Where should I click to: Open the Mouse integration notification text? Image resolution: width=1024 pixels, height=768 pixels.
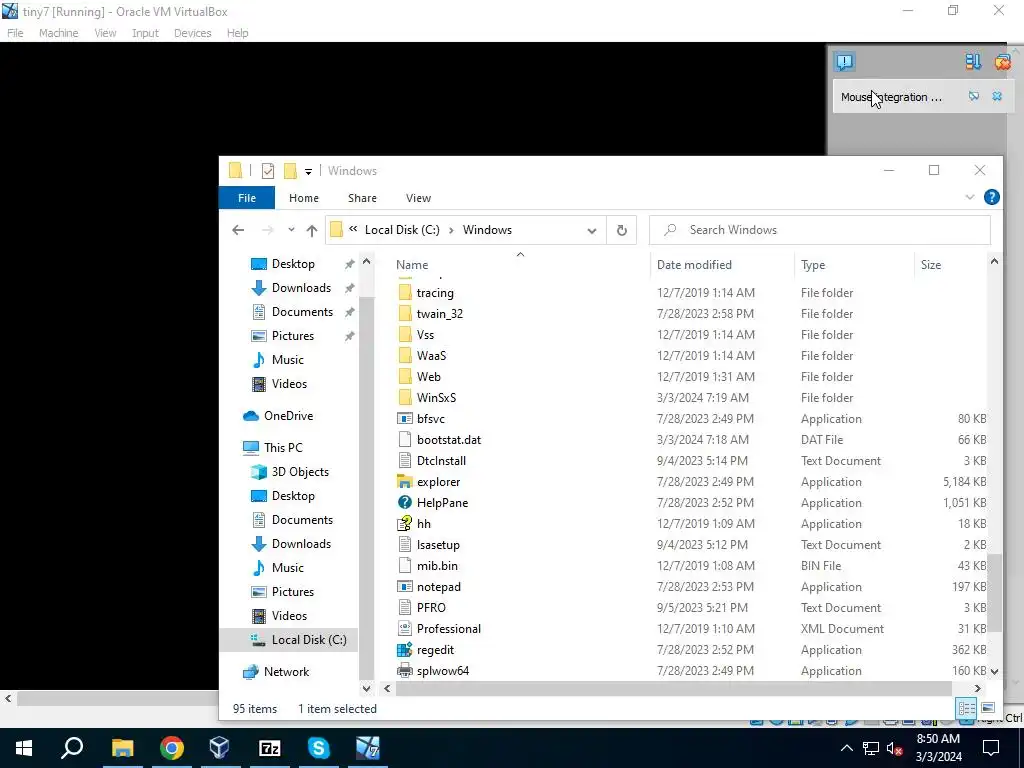891,97
